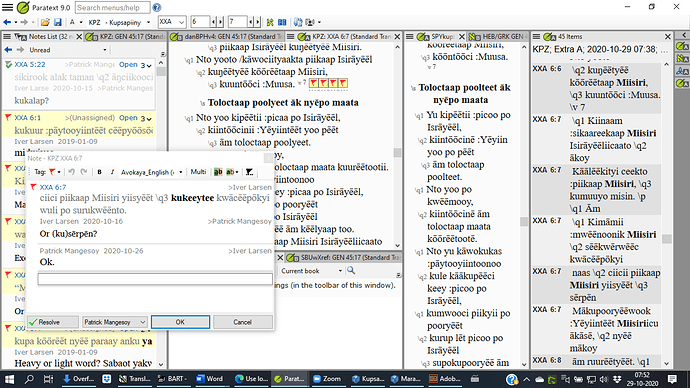Image resolution: width=690 pixels, height=388 pixels.
Task: Click the reply text box in note dialog
Action: (x=155, y=279)
